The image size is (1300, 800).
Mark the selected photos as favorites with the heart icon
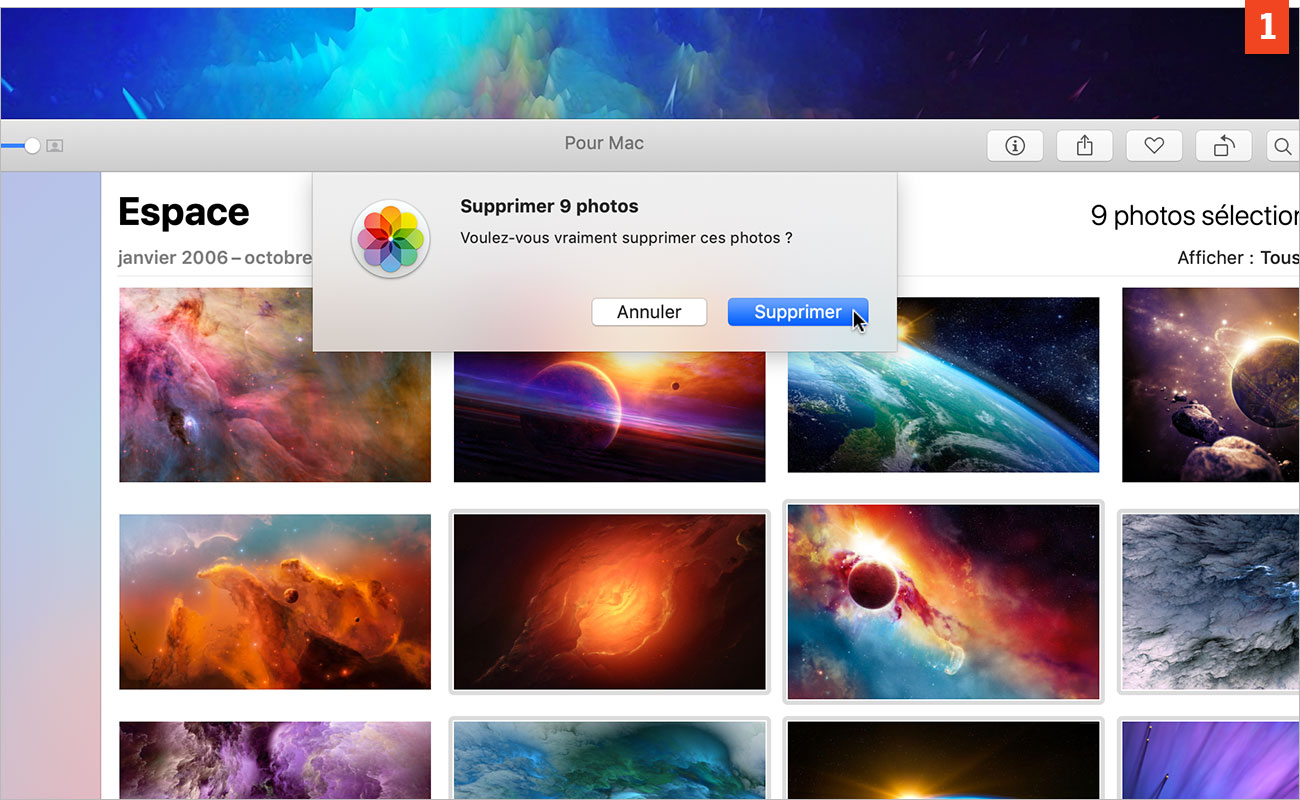coord(1154,146)
